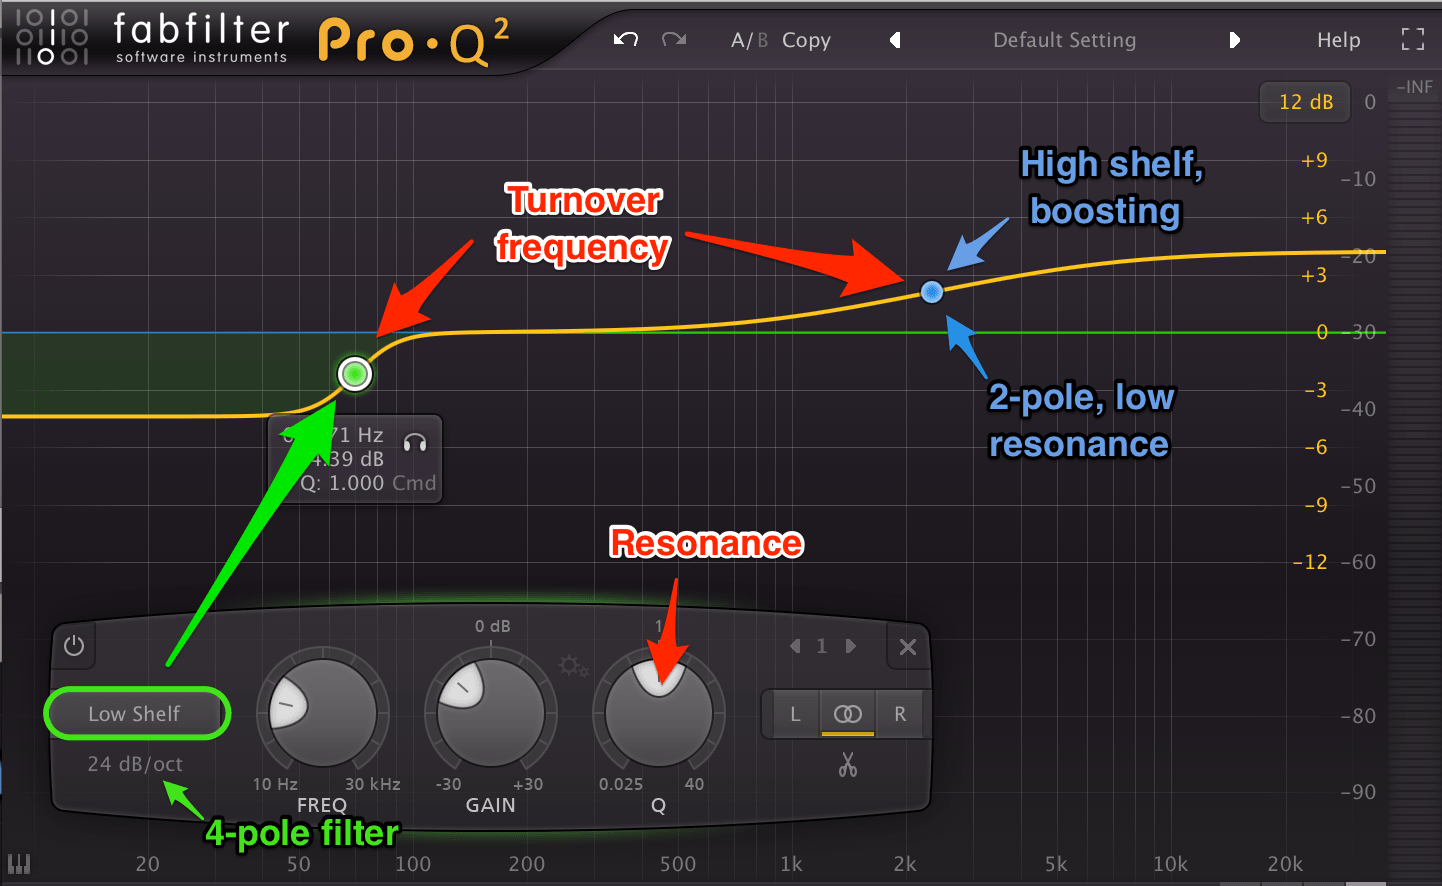Screen dimensions: 1442x886
Task: Delete band with the X button
Action: click(x=908, y=647)
